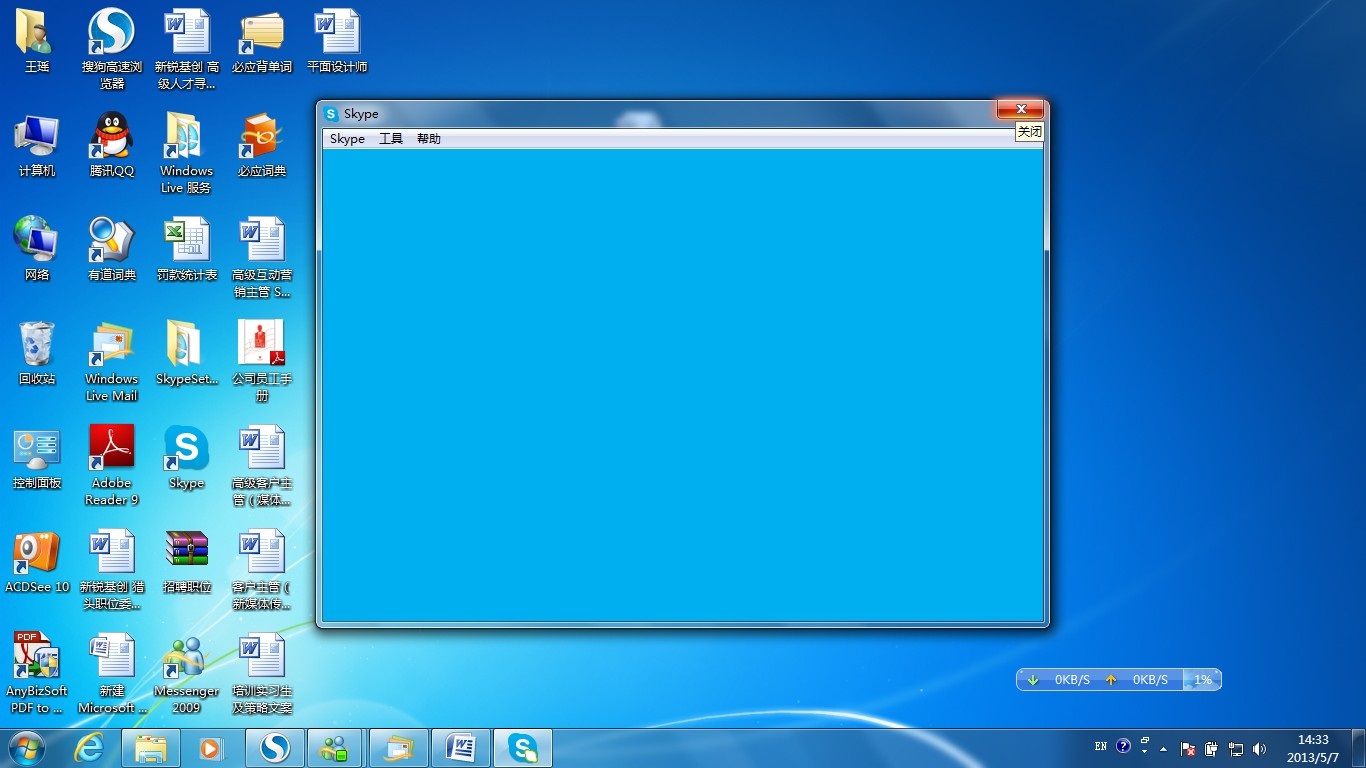Click the language bar help icon
This screenshot has width=1366, height=768.
click(1123, 746)
